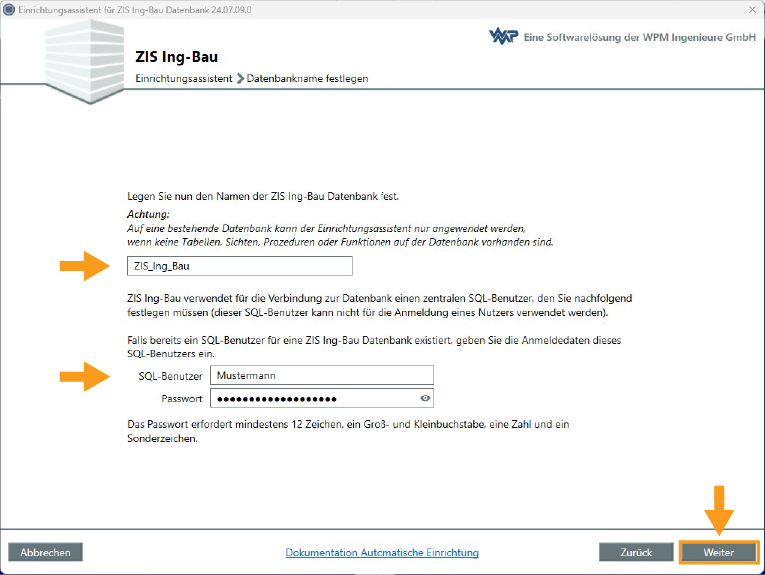Click the ZIS Ing-Bau building logo graphic
Image resolution: width=765 pixels, height=575 pixels.
coord(85,61)
